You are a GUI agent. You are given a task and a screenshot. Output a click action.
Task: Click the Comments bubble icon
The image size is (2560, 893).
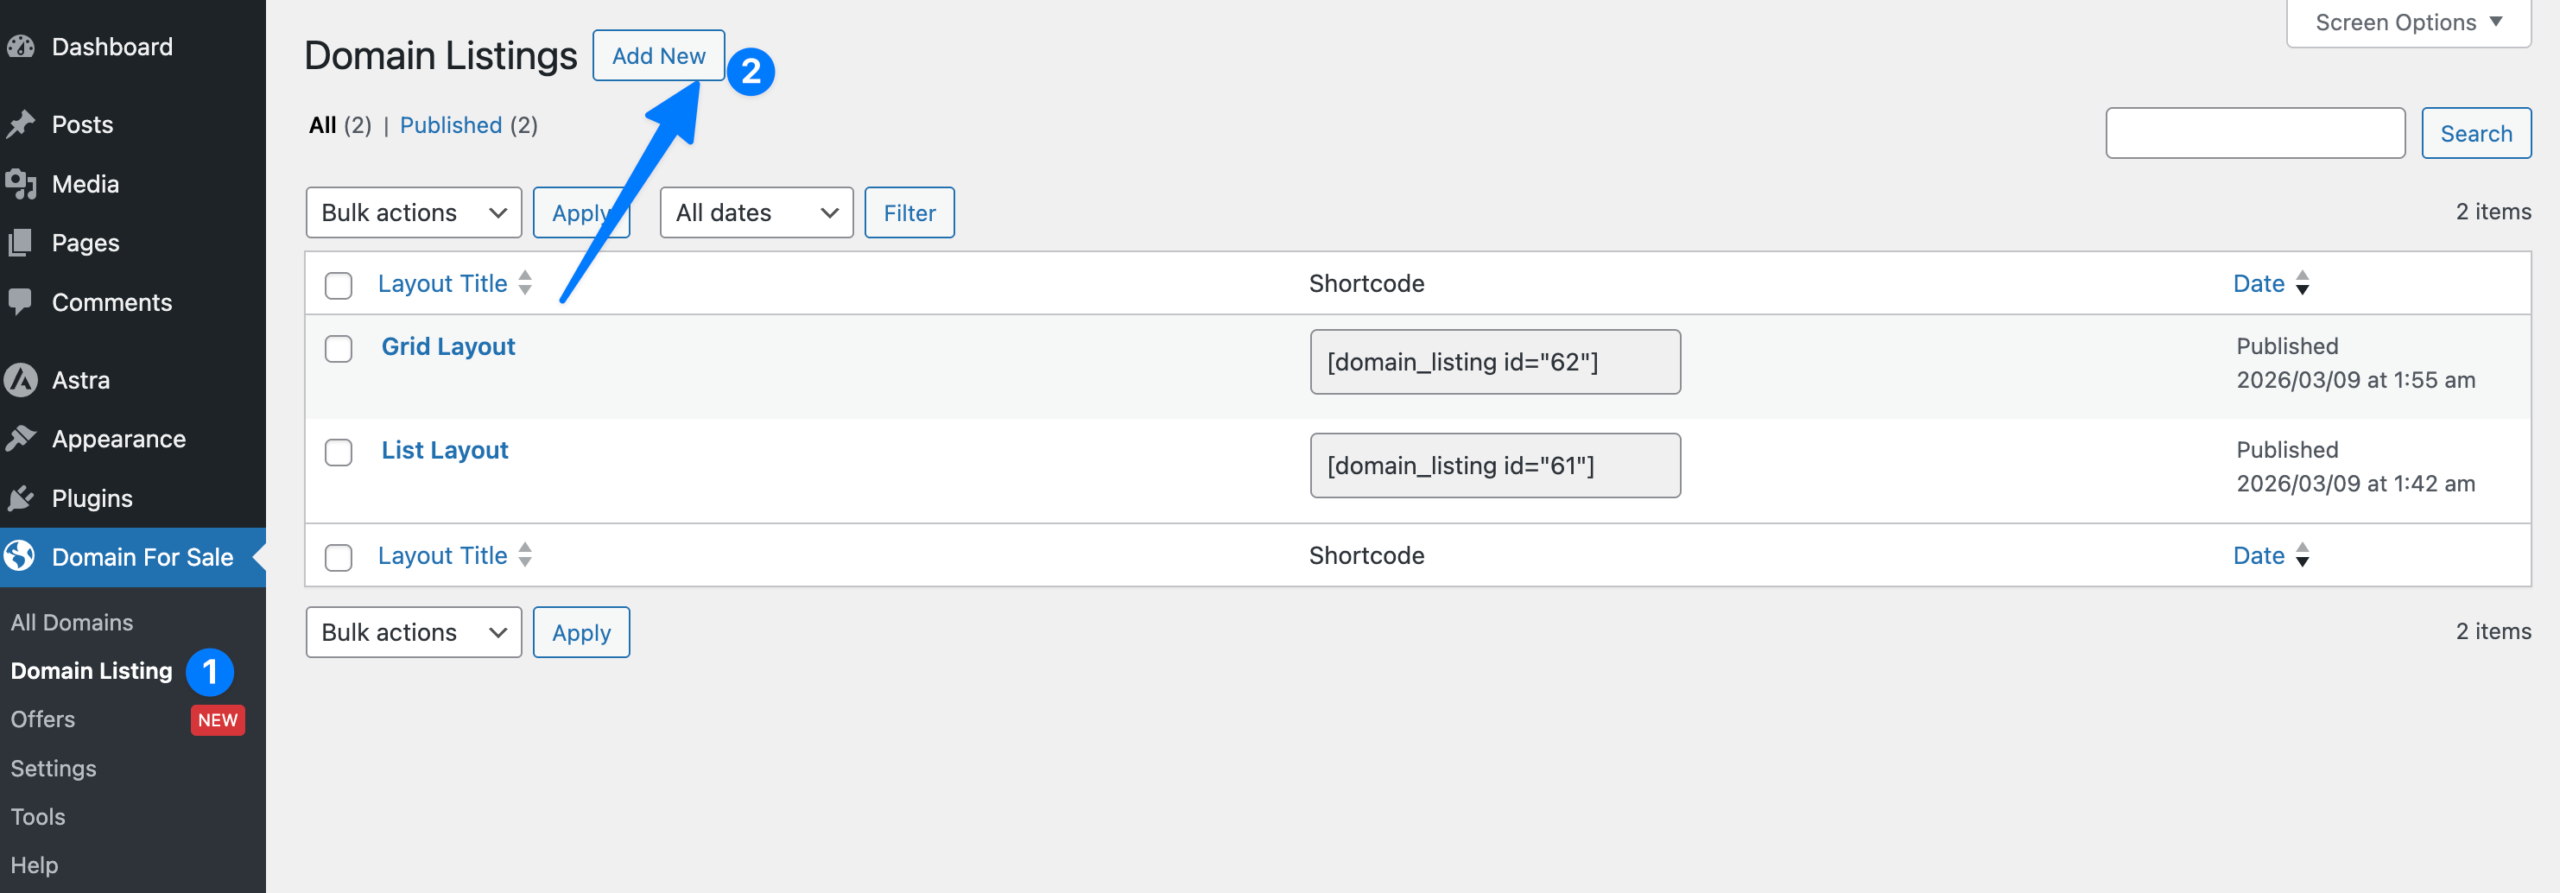pyautogui.click(x=20, y=302)
